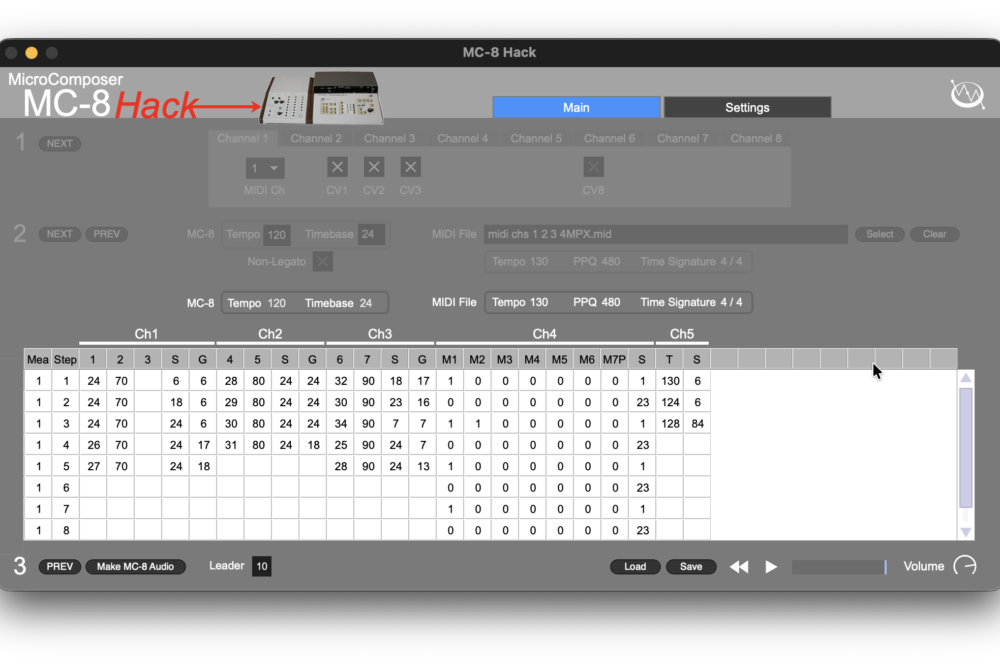The width and height of the screenshot is (1000, 666).
Task: Click PREV button in step 3
Action: (59, 566)
